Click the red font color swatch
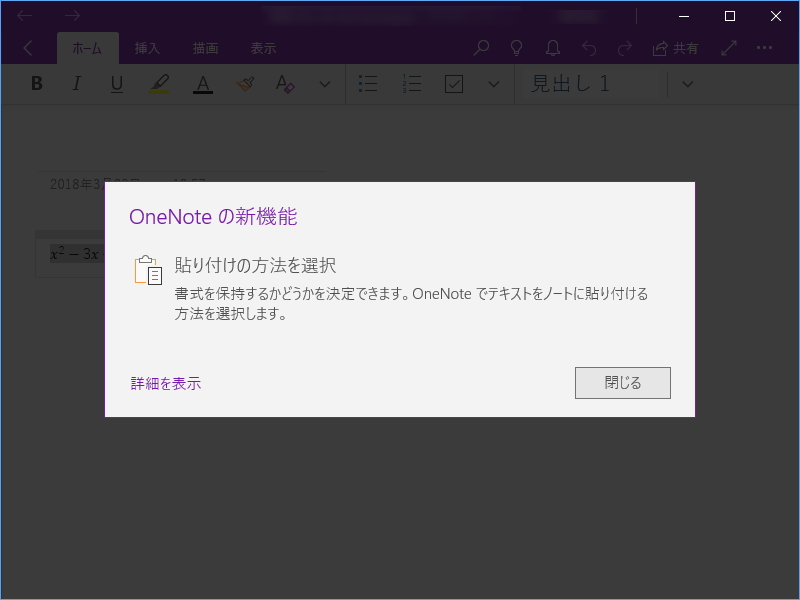Image resolution: width=800 pixels, height=600 pixels. pyautogui.click(x=202, y=84)
